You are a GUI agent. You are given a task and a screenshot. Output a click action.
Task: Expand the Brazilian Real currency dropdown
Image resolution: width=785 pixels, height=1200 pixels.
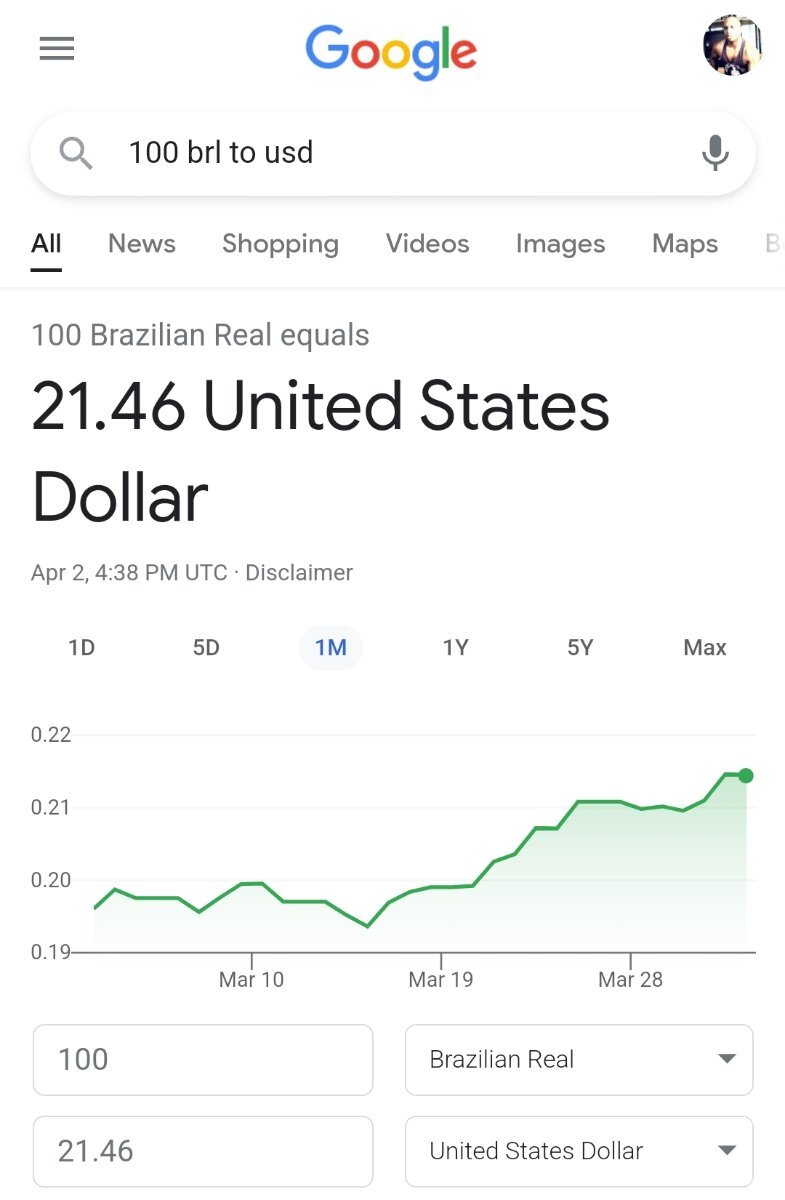pyautogui.click(x=579, y=1059)
